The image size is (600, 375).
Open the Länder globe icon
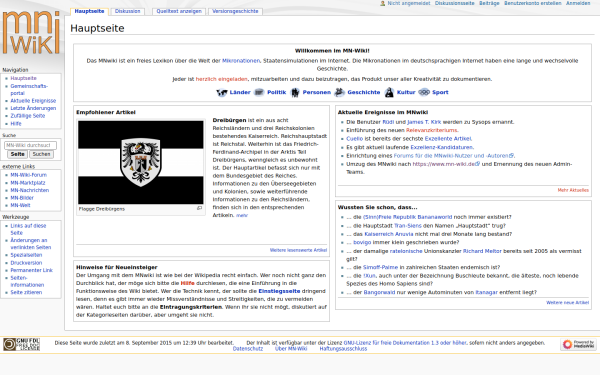[222, 92]
